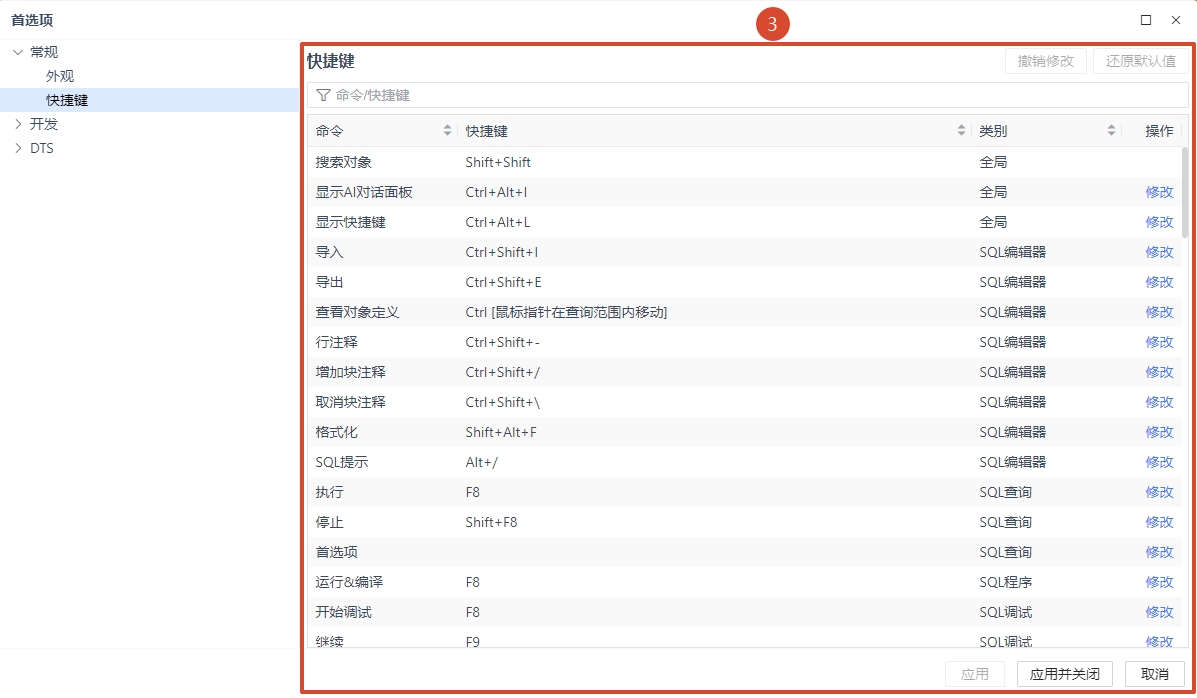This screenshot has width=1197, height=698.
Task: Click 修改 for 停止 row
Action: 1159,522
